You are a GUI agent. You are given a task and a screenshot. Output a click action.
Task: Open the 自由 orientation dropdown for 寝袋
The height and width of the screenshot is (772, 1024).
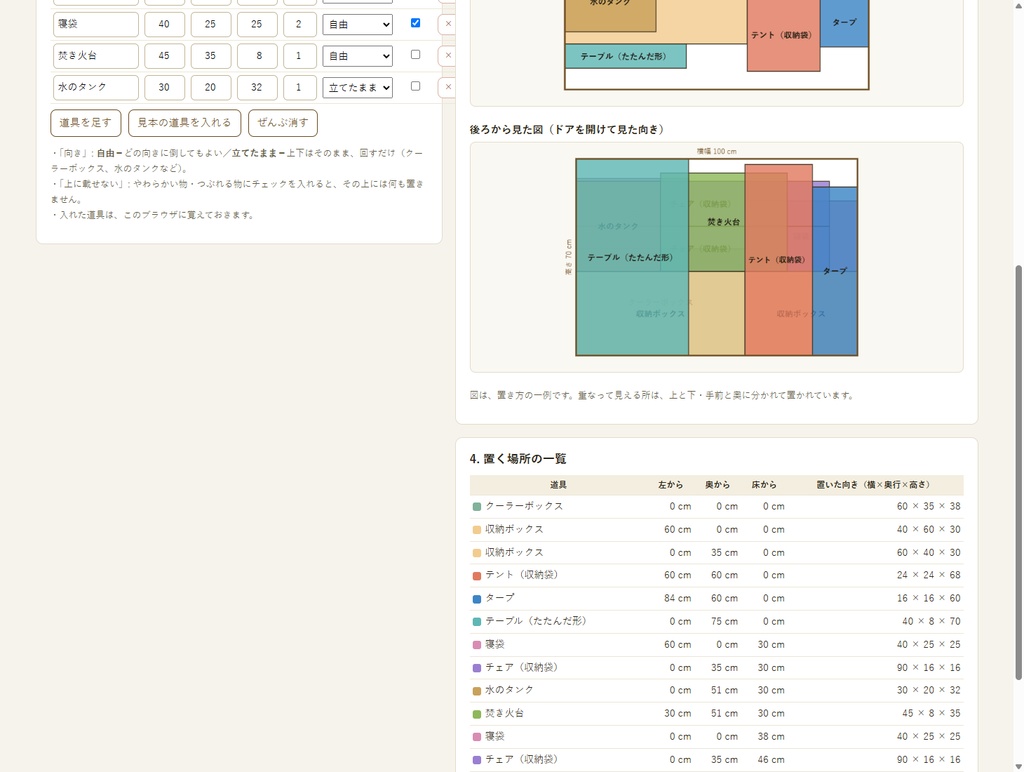[x=357, y=25]
